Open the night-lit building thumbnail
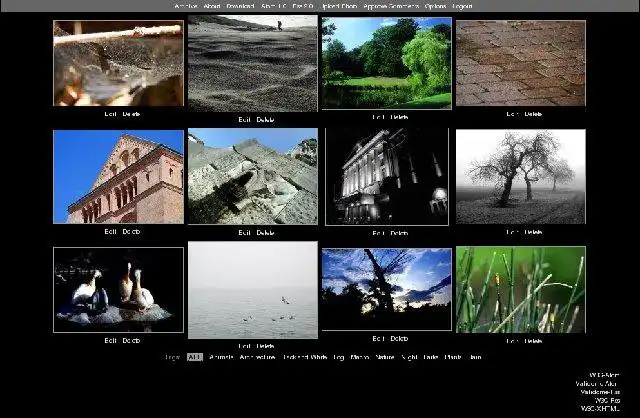This screenshot has width=640, height=418. pos(387,177)
